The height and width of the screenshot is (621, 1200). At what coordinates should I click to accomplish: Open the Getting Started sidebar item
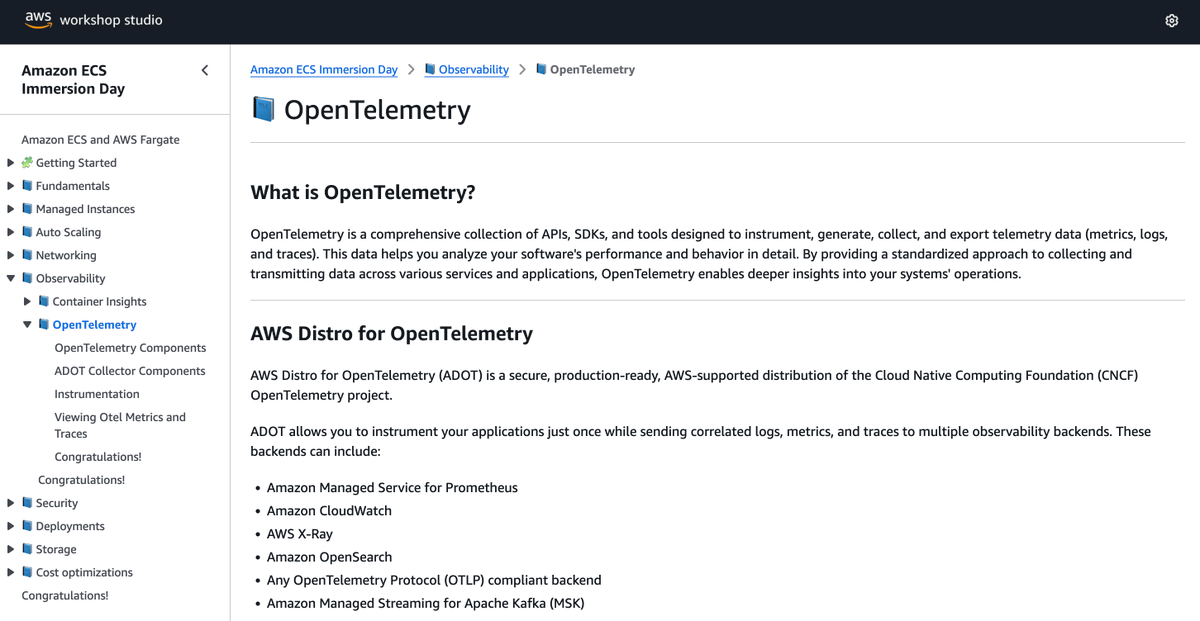tap(76, 163)
